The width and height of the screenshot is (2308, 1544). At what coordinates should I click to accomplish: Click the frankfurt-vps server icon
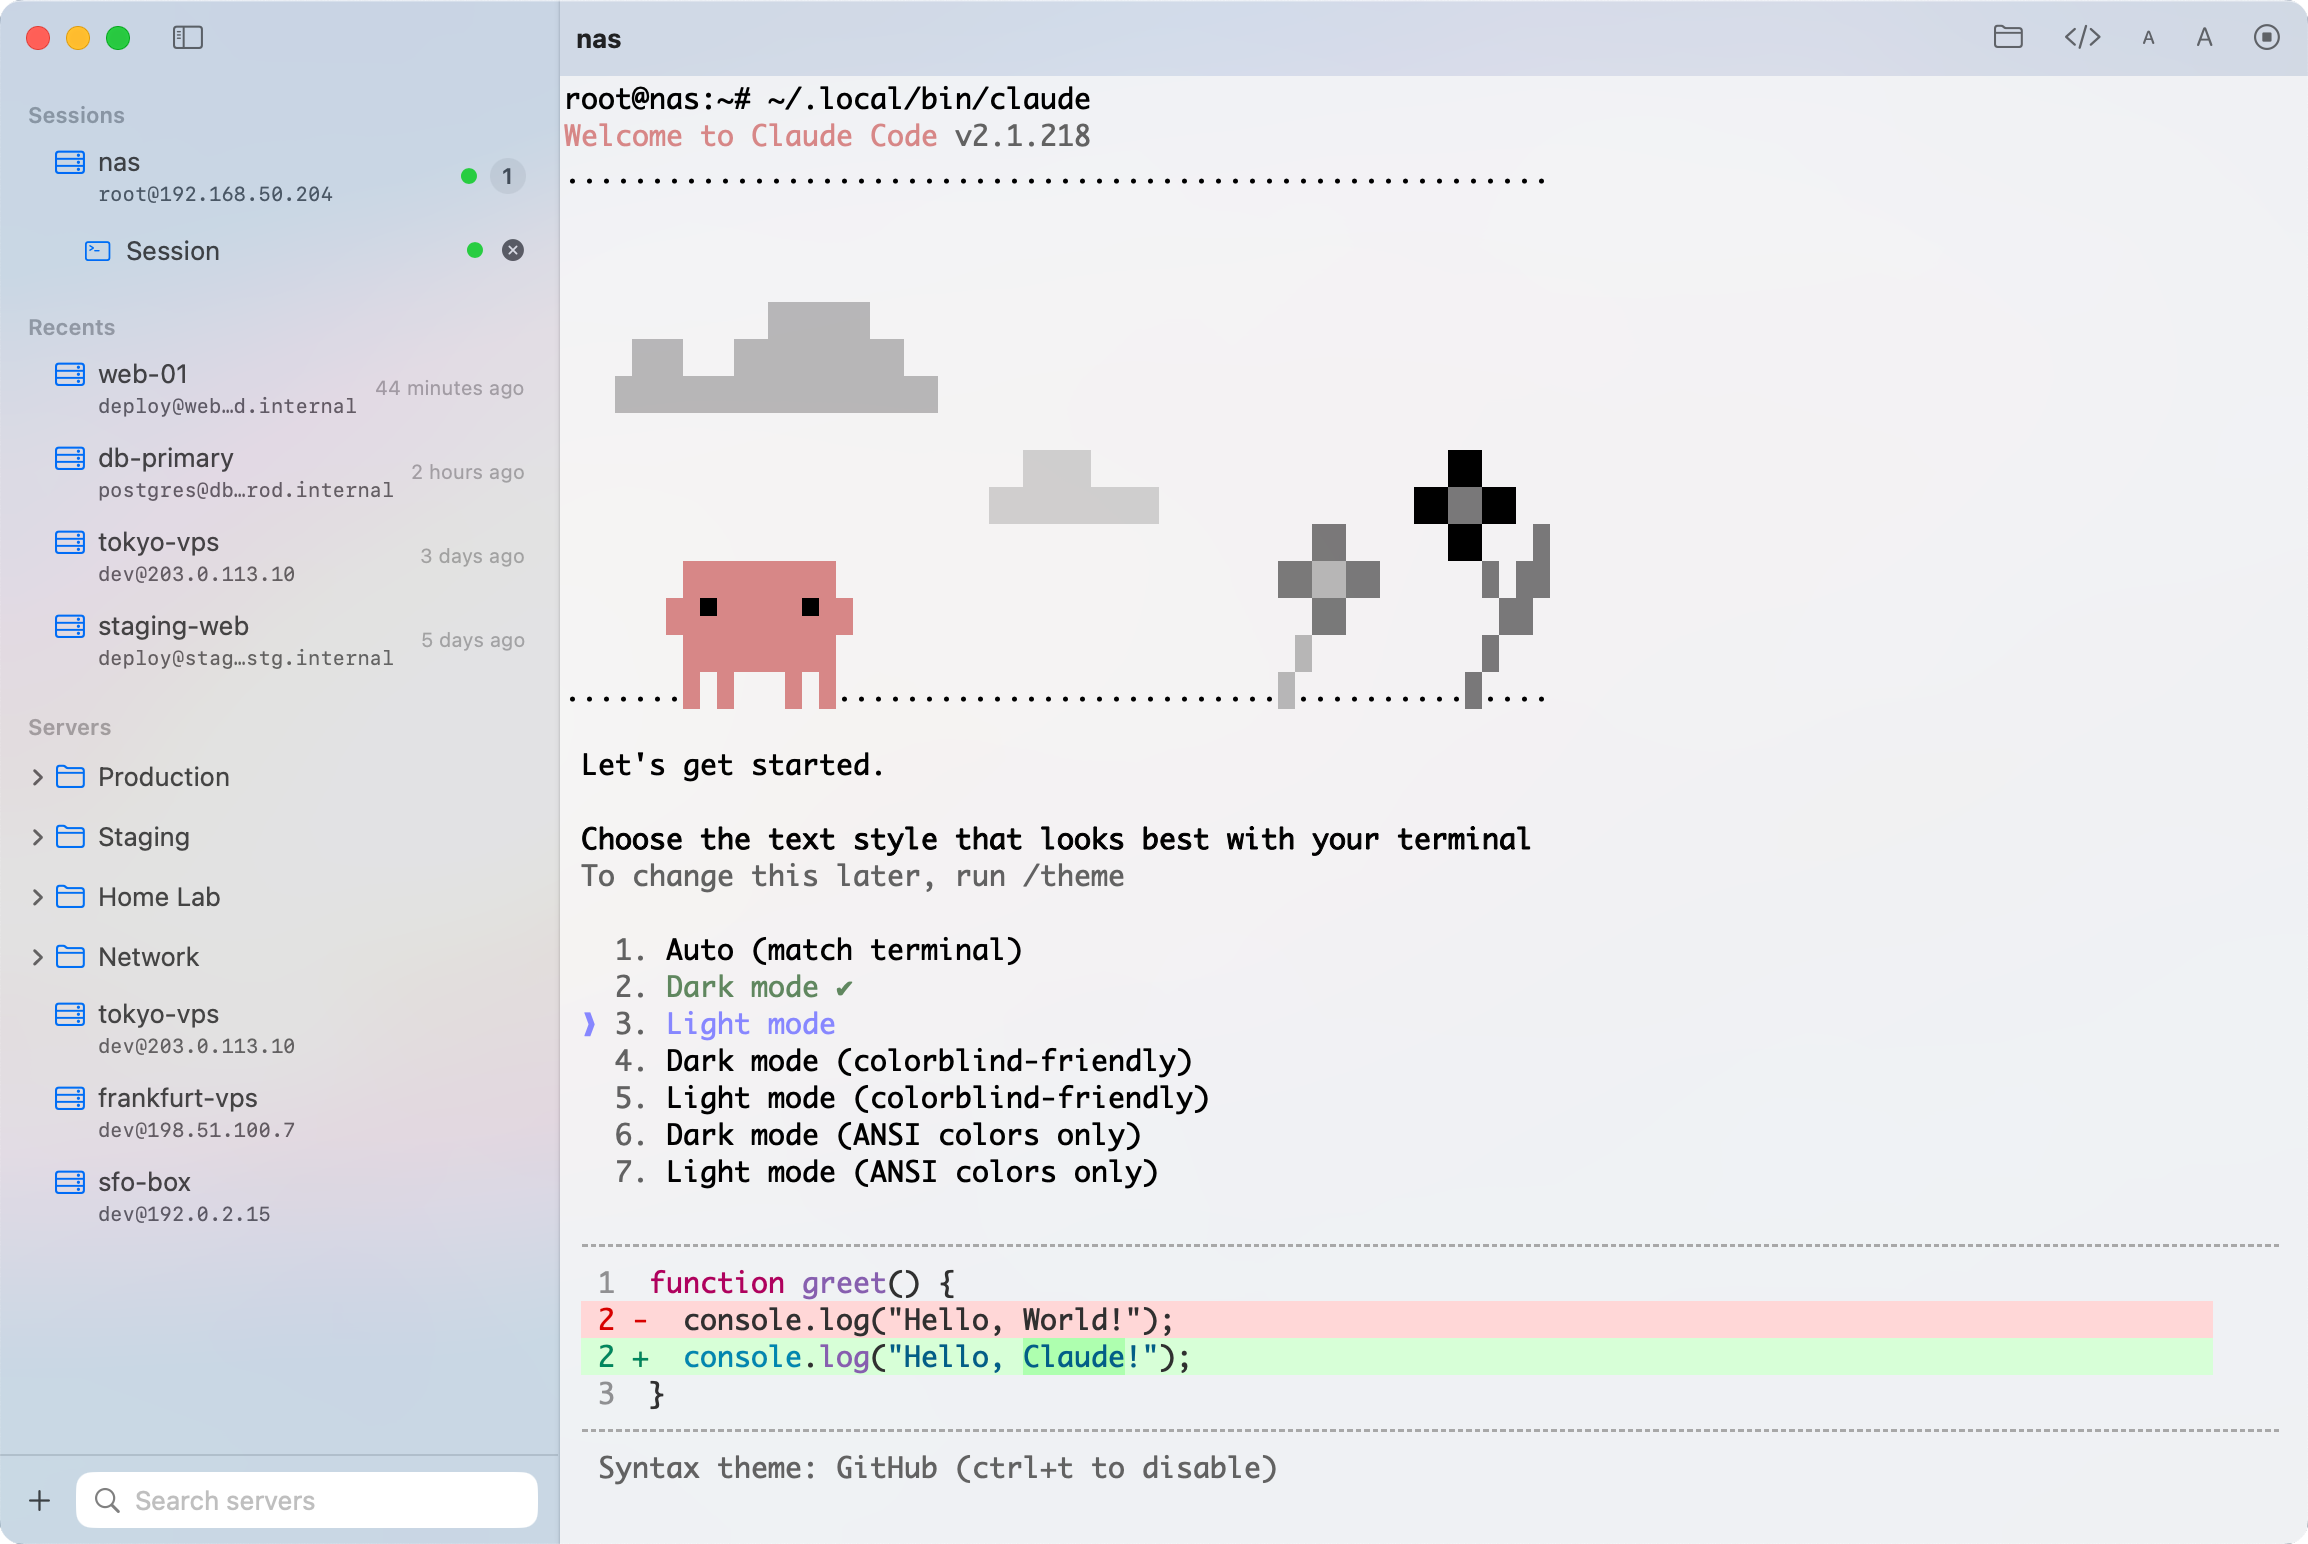click(70, 1098)
